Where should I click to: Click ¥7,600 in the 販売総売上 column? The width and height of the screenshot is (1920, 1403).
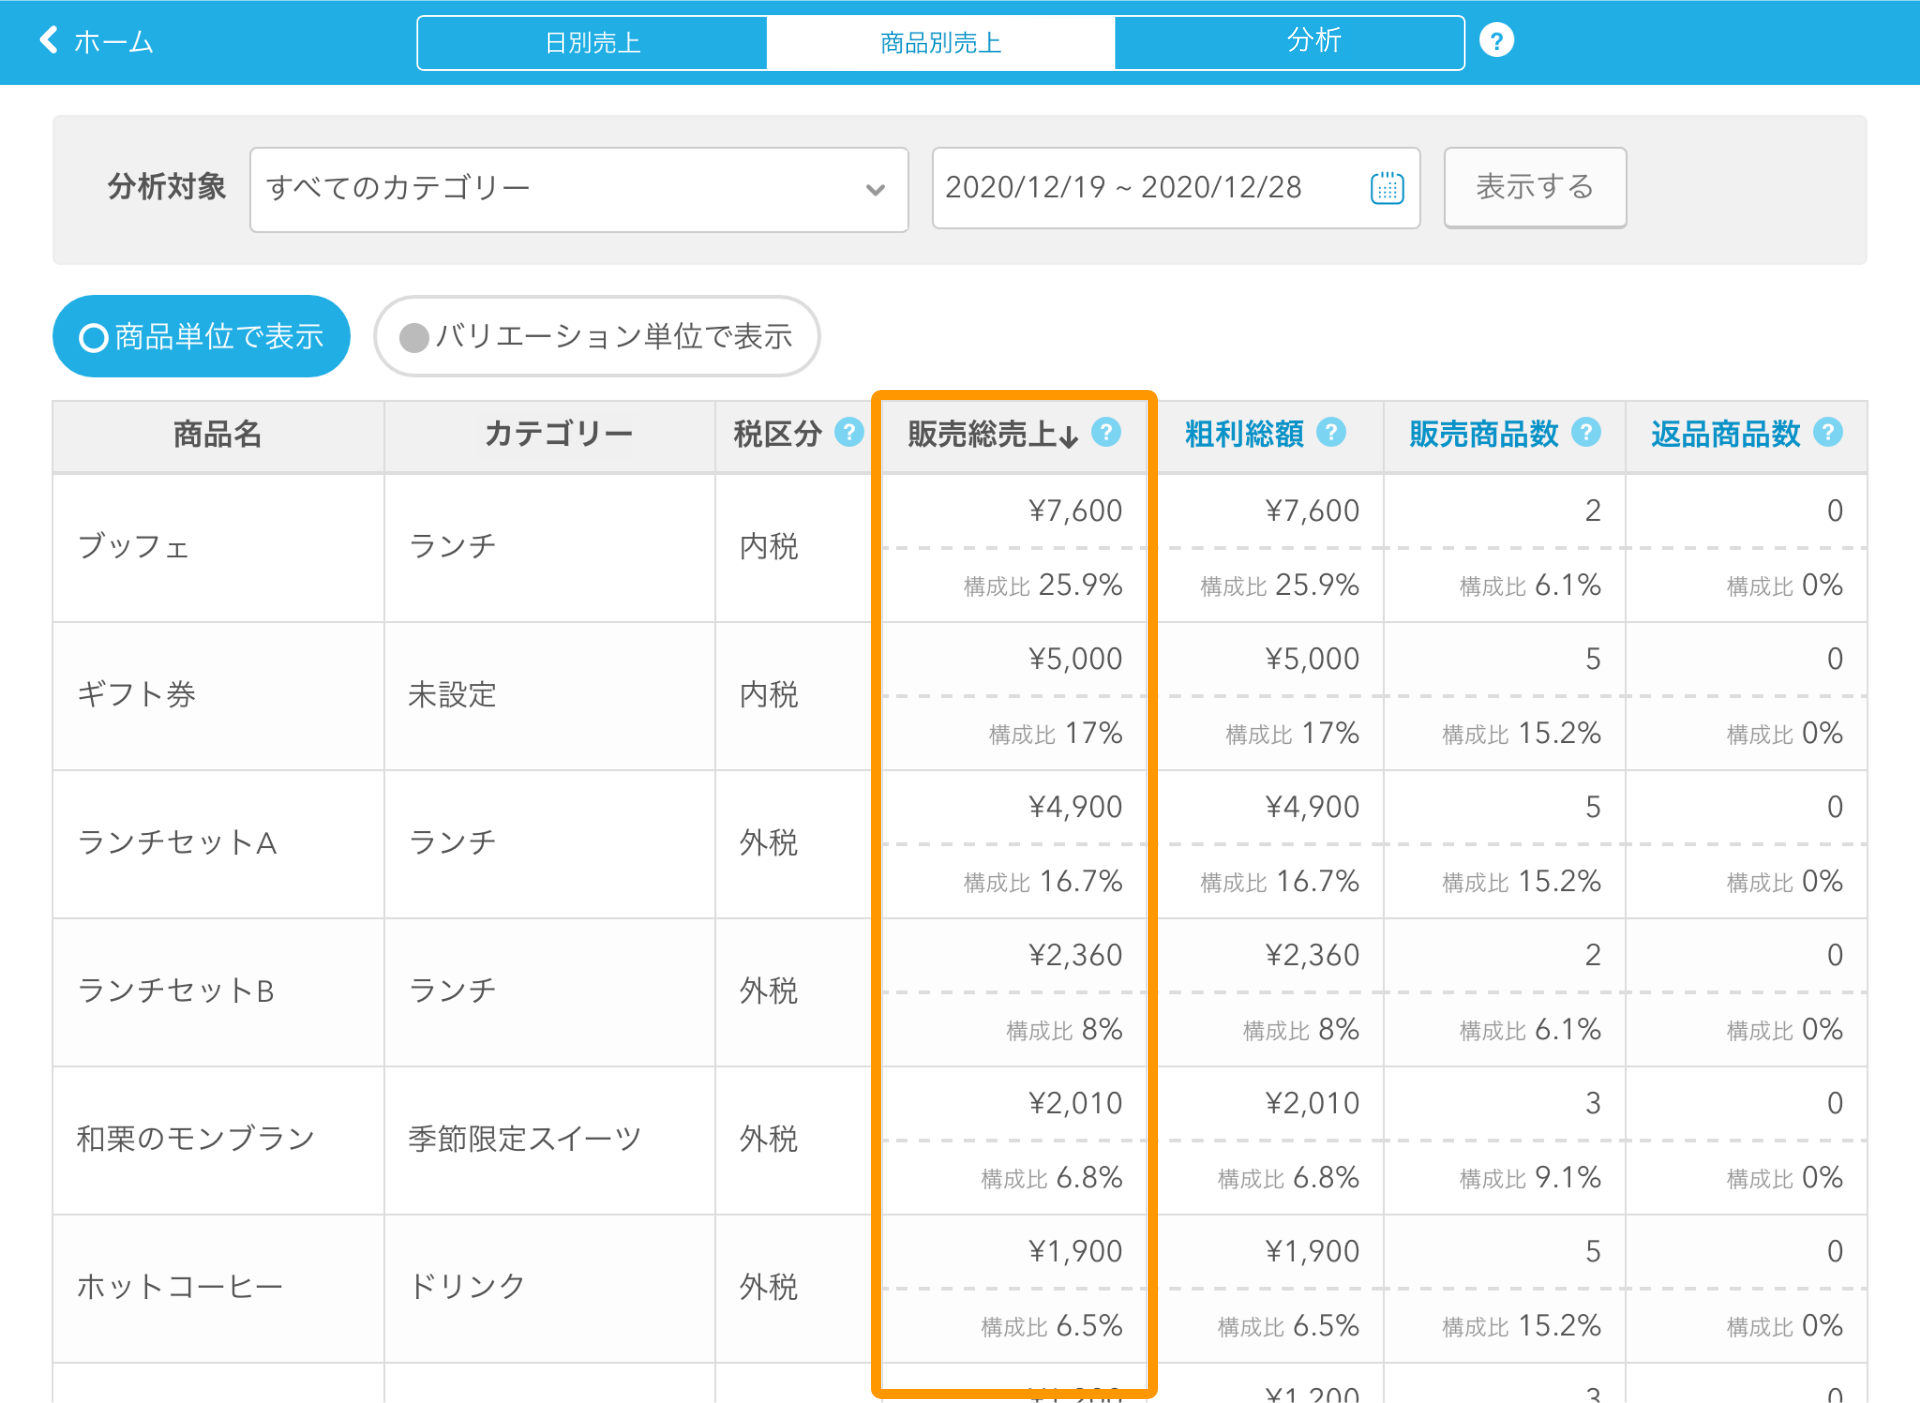(1075, 511)
